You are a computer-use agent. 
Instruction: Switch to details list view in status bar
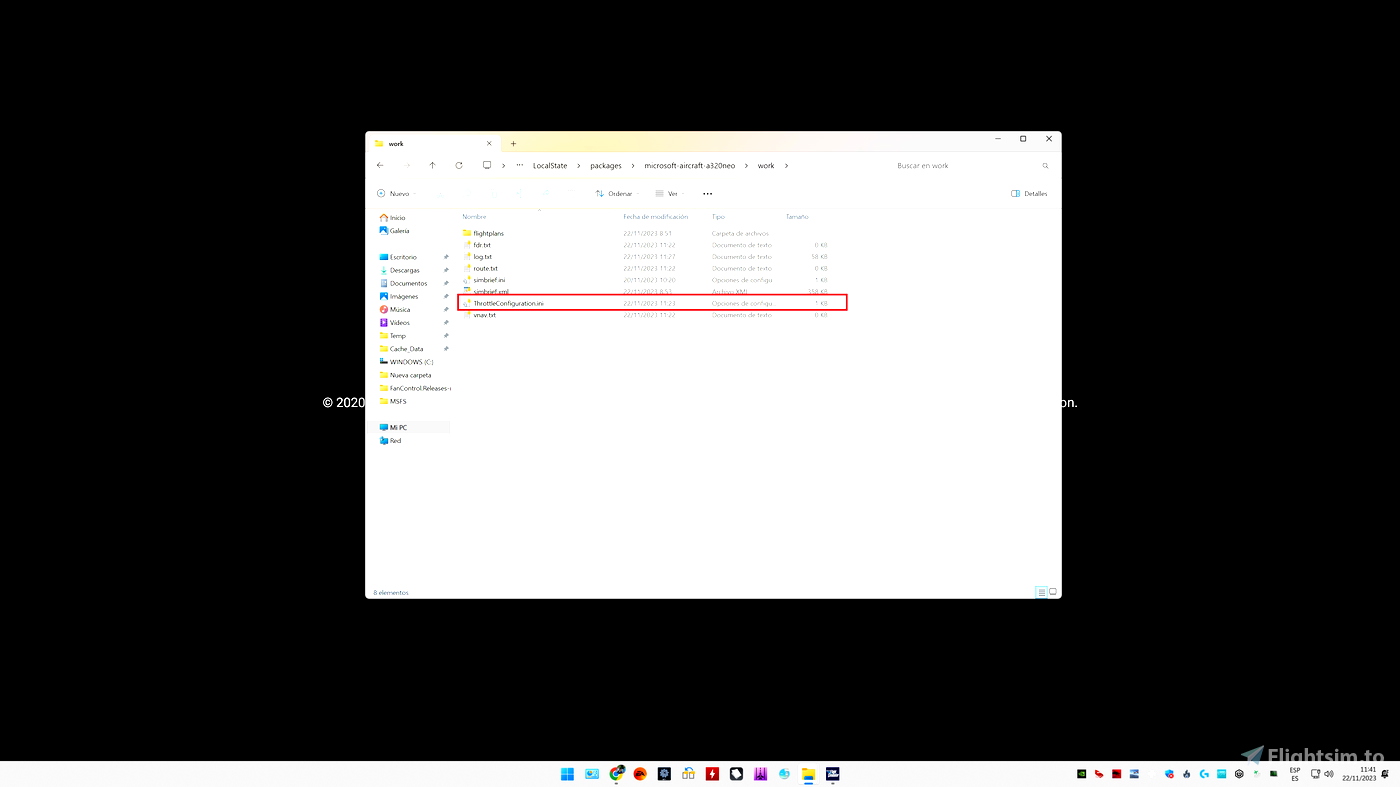point(1041,592)
